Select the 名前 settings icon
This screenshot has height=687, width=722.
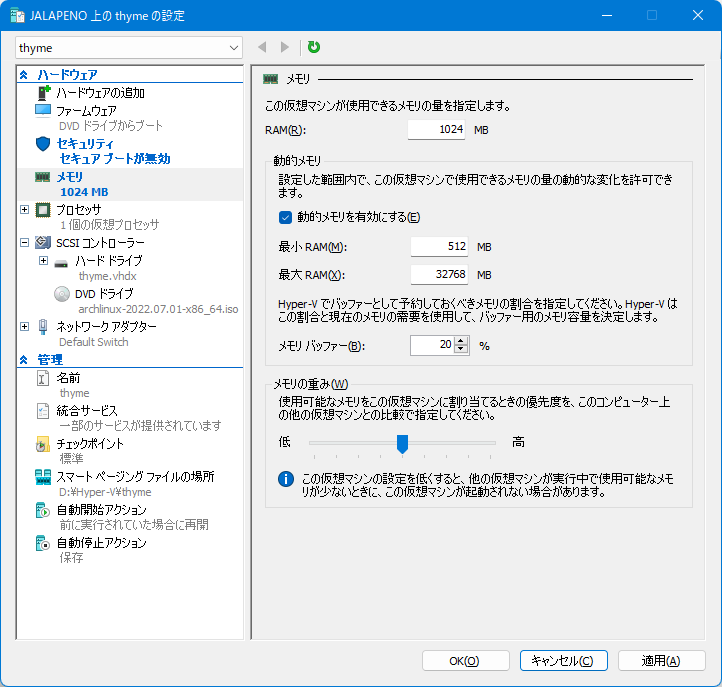pyautogui.click(x=43, y=378)
